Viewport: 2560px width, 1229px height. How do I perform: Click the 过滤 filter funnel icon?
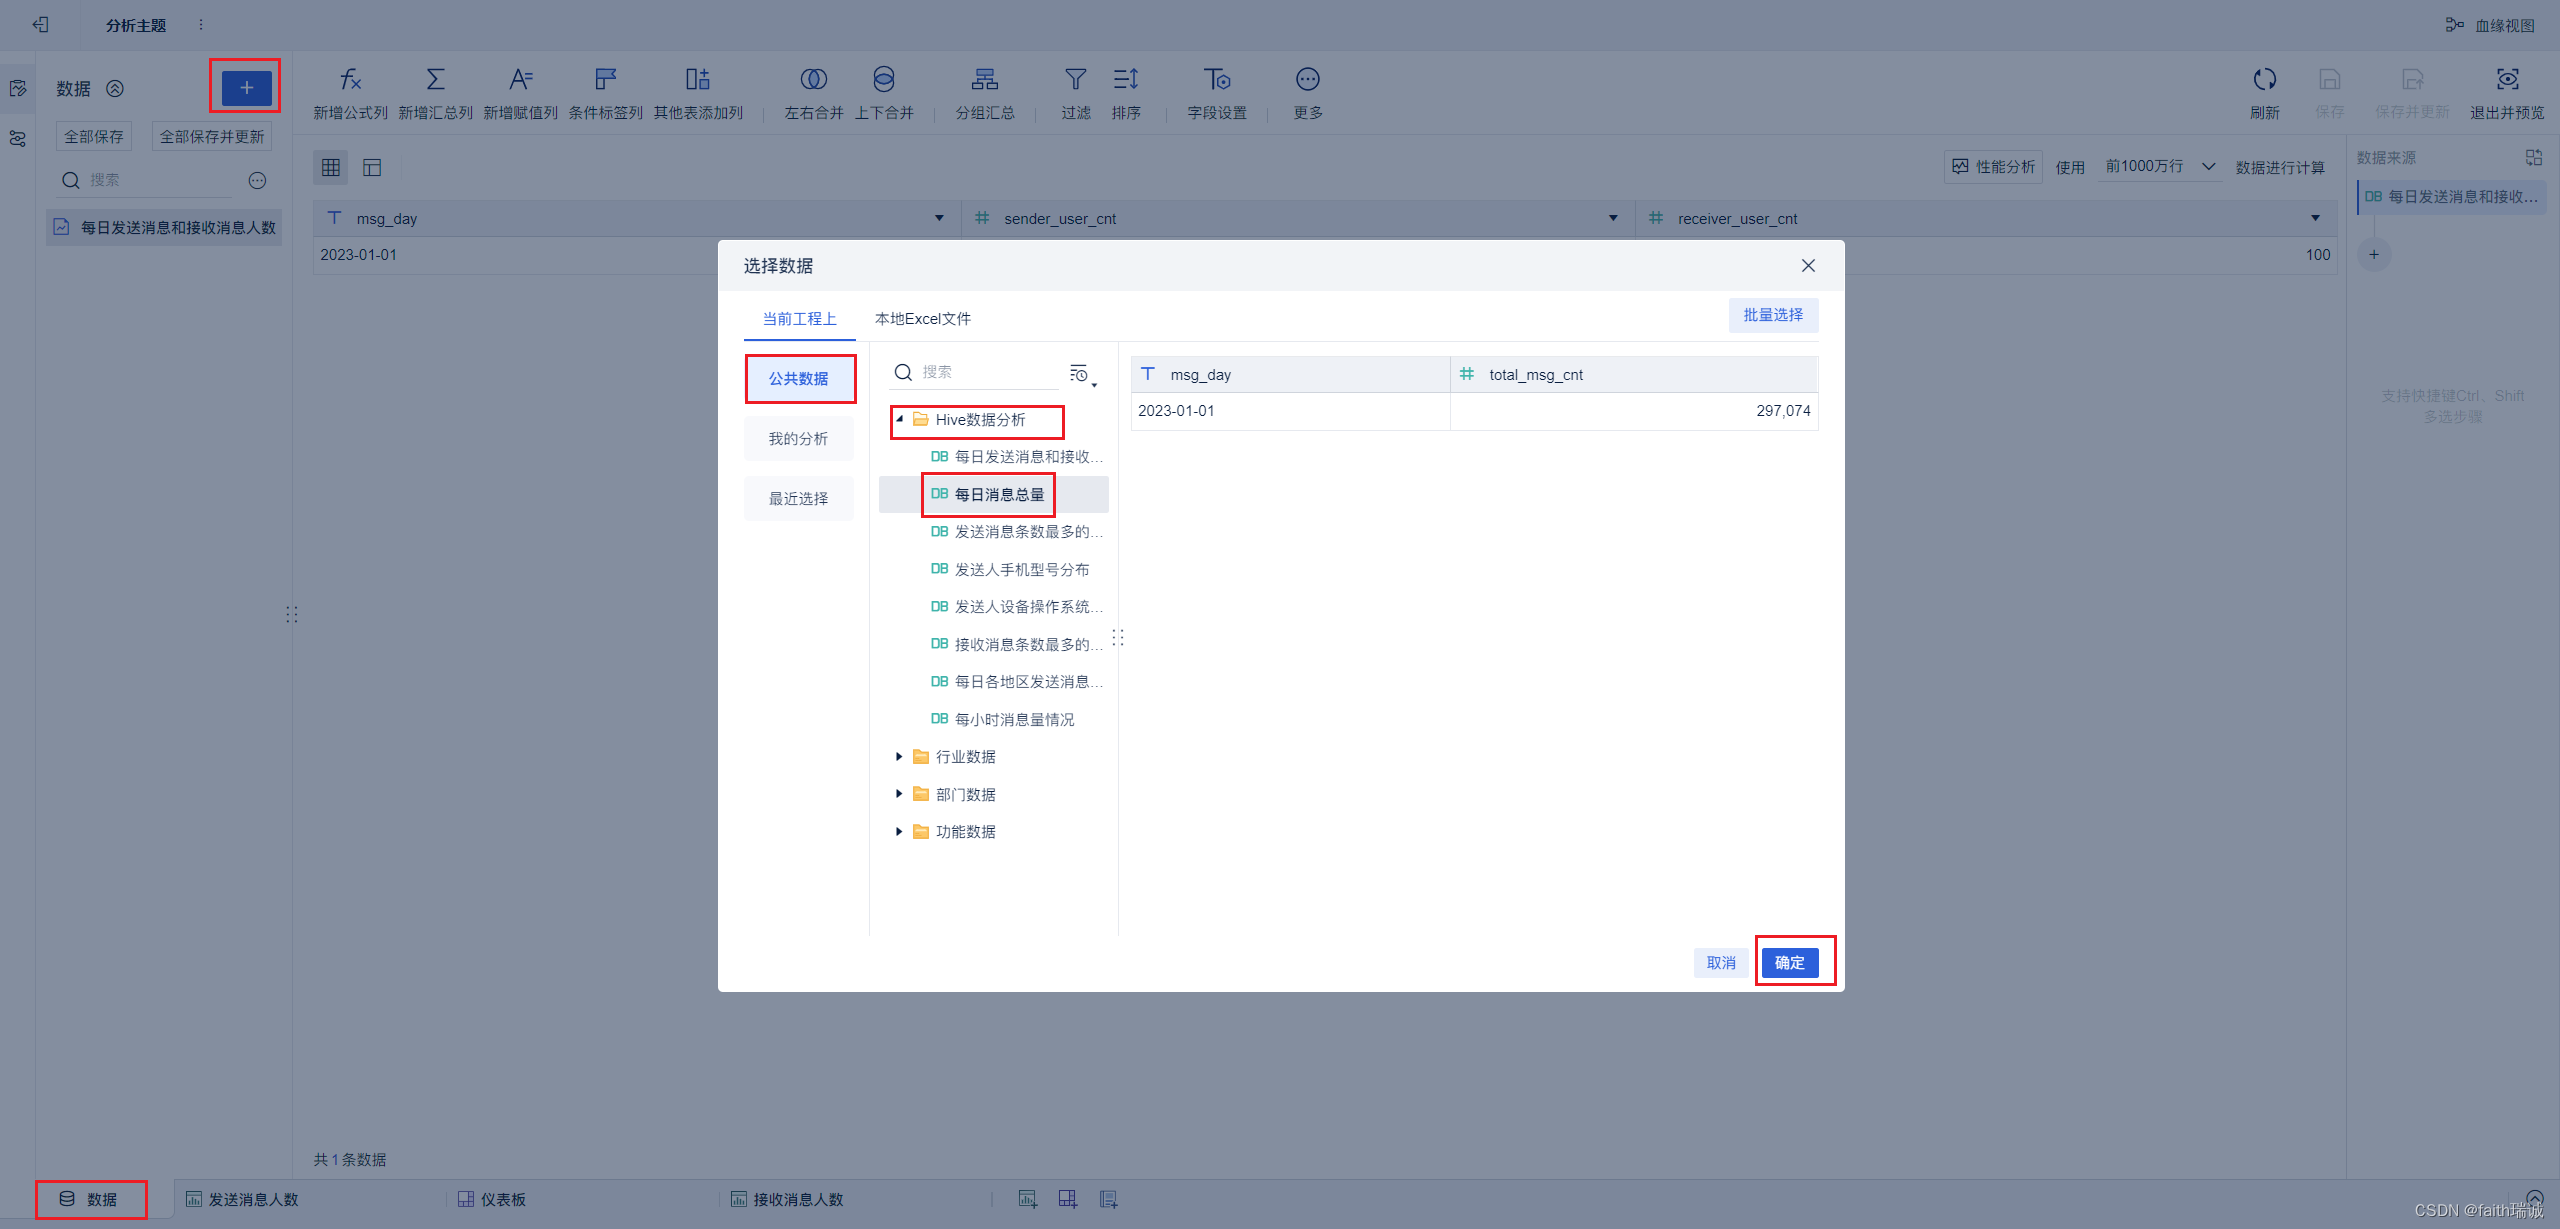point(1075,79)
